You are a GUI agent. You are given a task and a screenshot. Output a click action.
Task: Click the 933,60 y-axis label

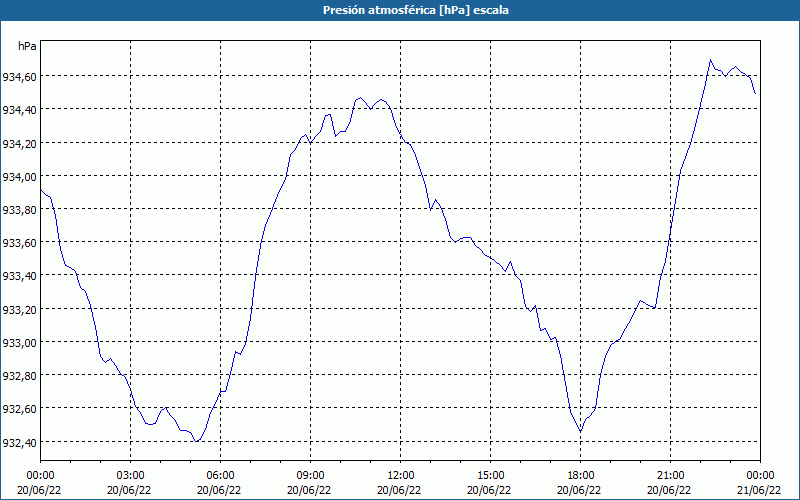click(x=19, y=243)
